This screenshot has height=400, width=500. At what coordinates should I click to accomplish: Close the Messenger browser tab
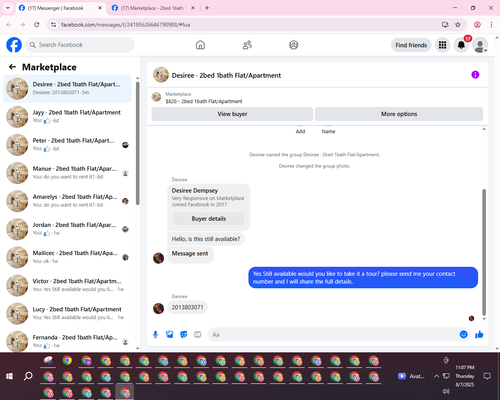pos(100,8)
